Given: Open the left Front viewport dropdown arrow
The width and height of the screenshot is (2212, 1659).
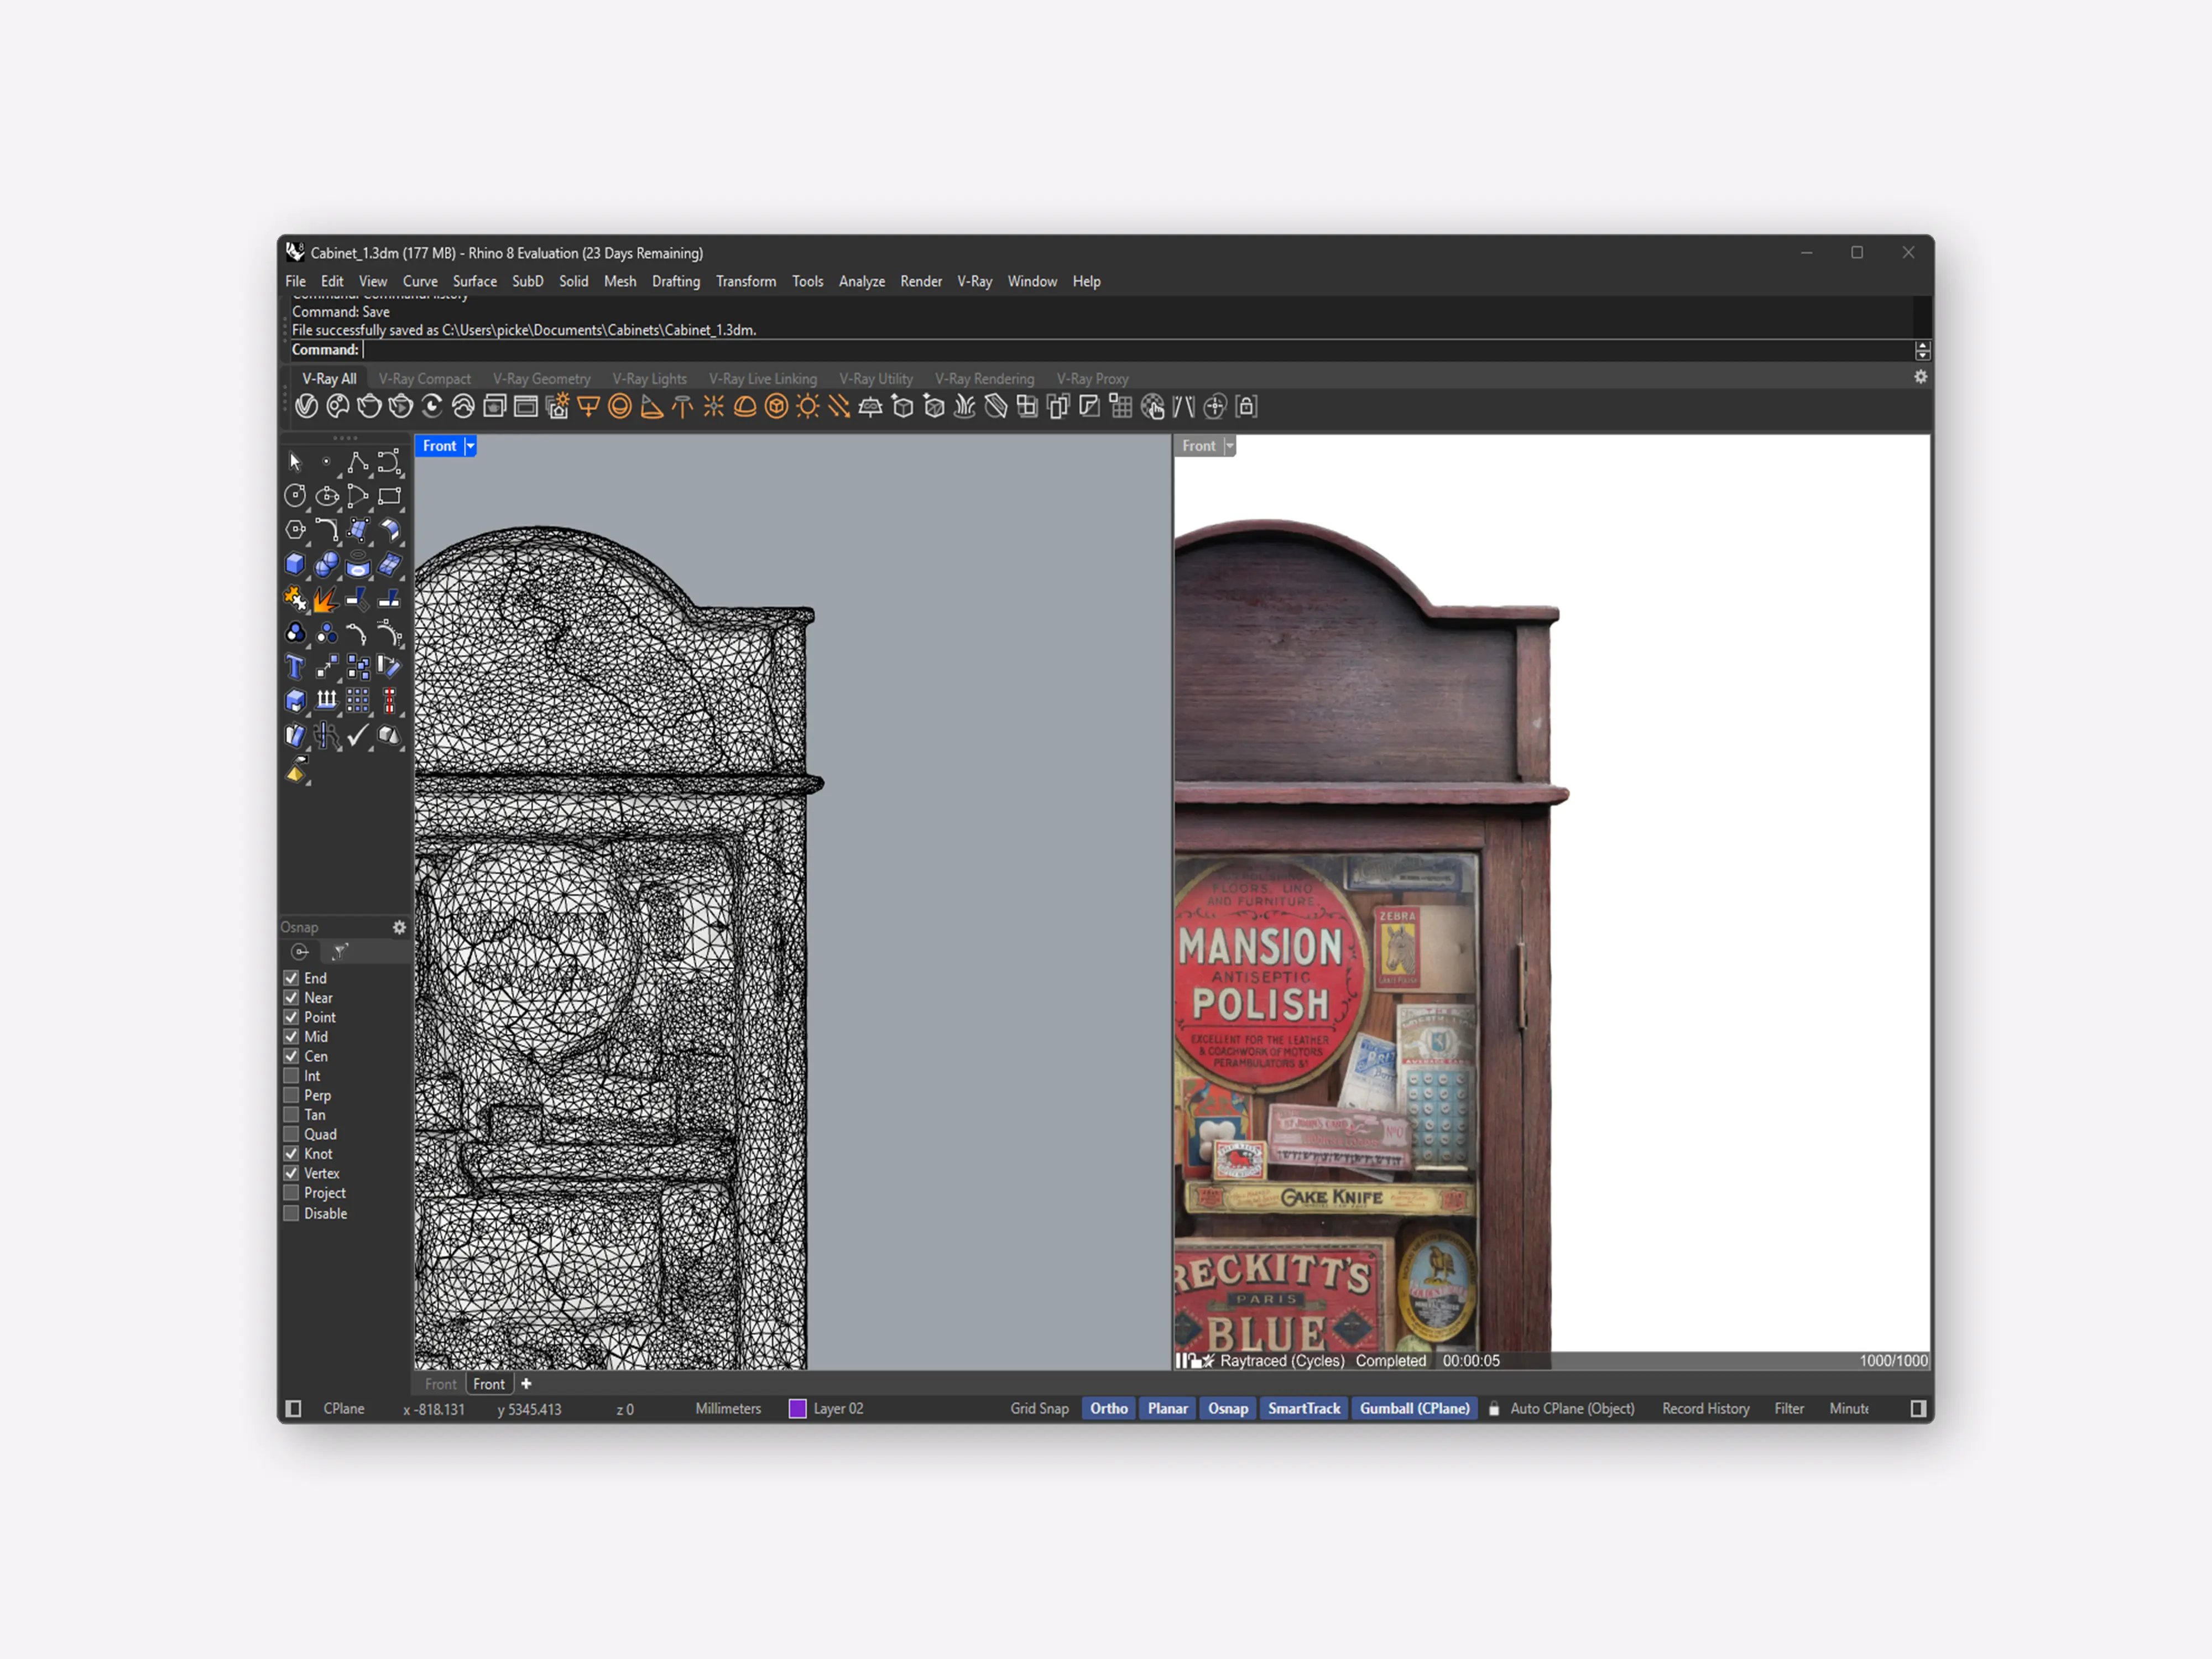Looking at the screenshot, I should point(470,446).
